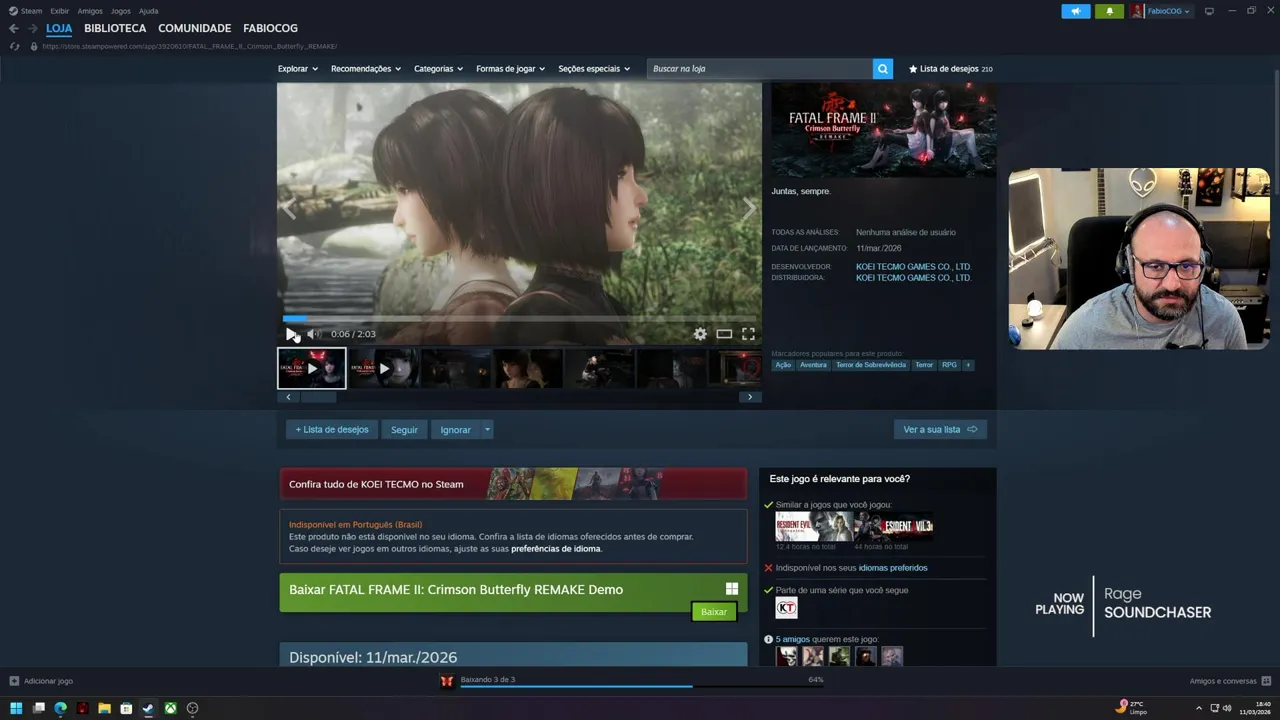
Task: Open the preferências de idioma link
Action: click(556, 549)
